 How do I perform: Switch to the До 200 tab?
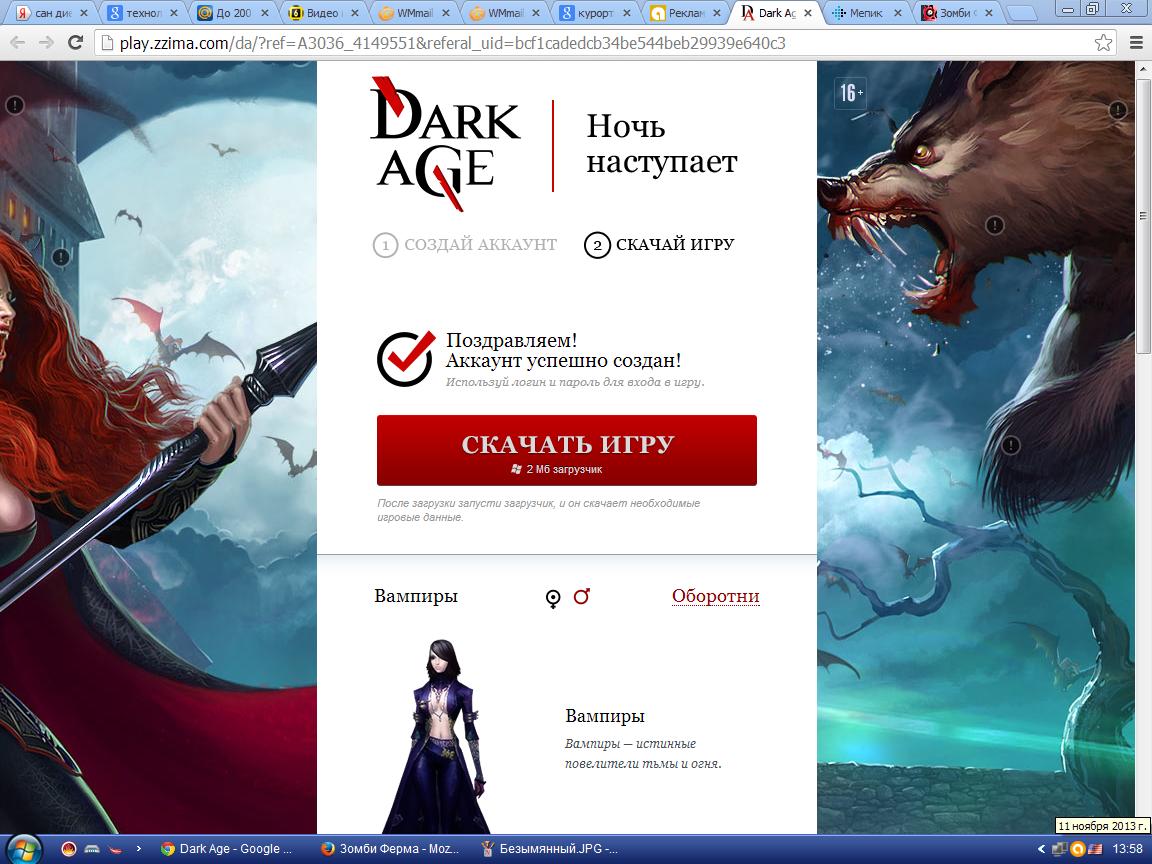[x=232, y=13]
